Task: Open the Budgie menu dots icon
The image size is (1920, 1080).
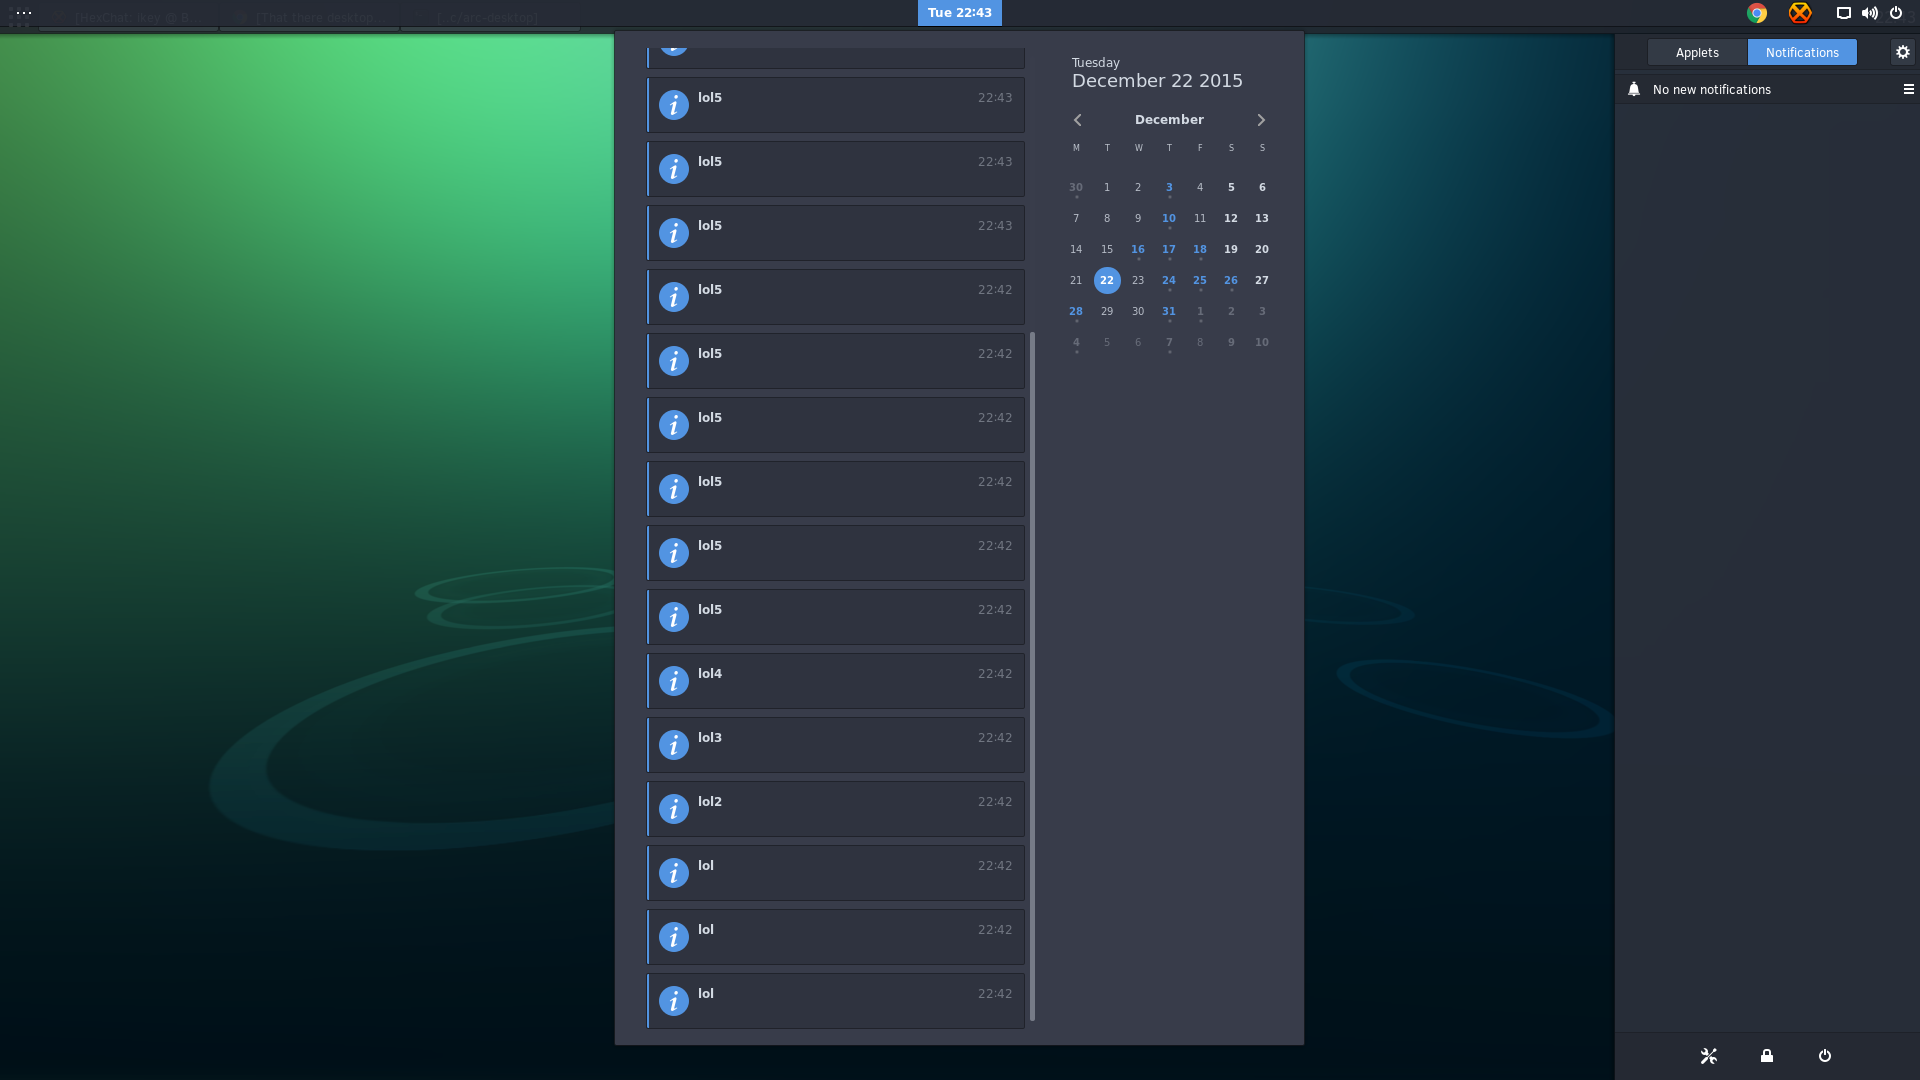Action: tap(24, 13)
